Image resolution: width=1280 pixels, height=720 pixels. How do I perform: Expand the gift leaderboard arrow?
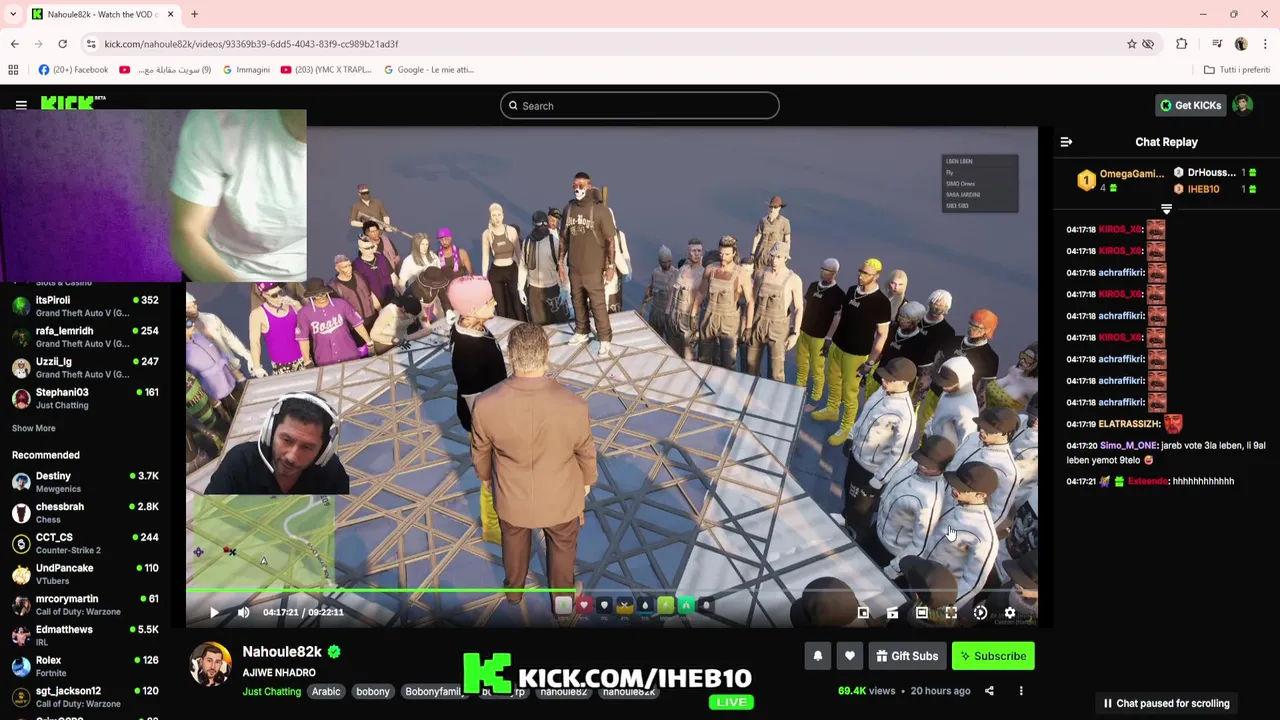coord(1166,209)
